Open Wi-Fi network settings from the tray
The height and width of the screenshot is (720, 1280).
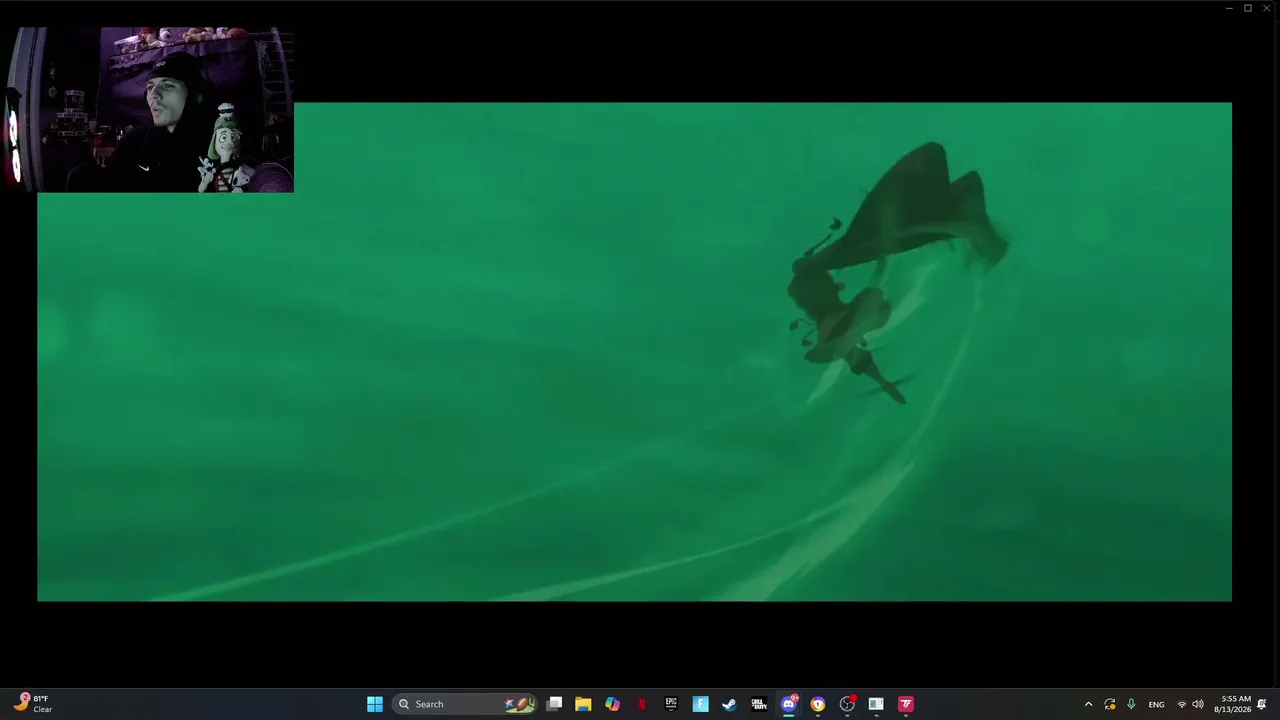[1181, 704]
